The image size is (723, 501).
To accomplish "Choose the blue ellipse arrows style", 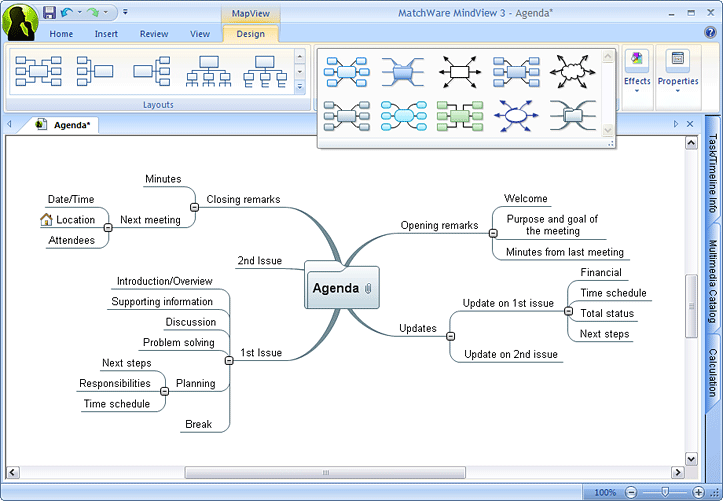I will click(516, 116).
